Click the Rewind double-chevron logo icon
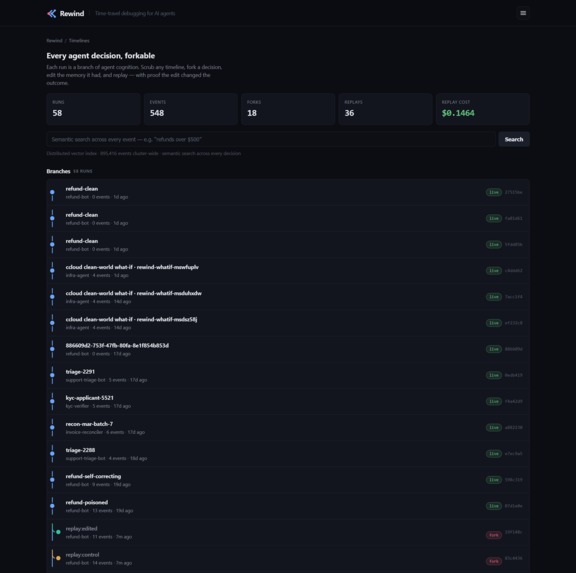 pos(51,14)
